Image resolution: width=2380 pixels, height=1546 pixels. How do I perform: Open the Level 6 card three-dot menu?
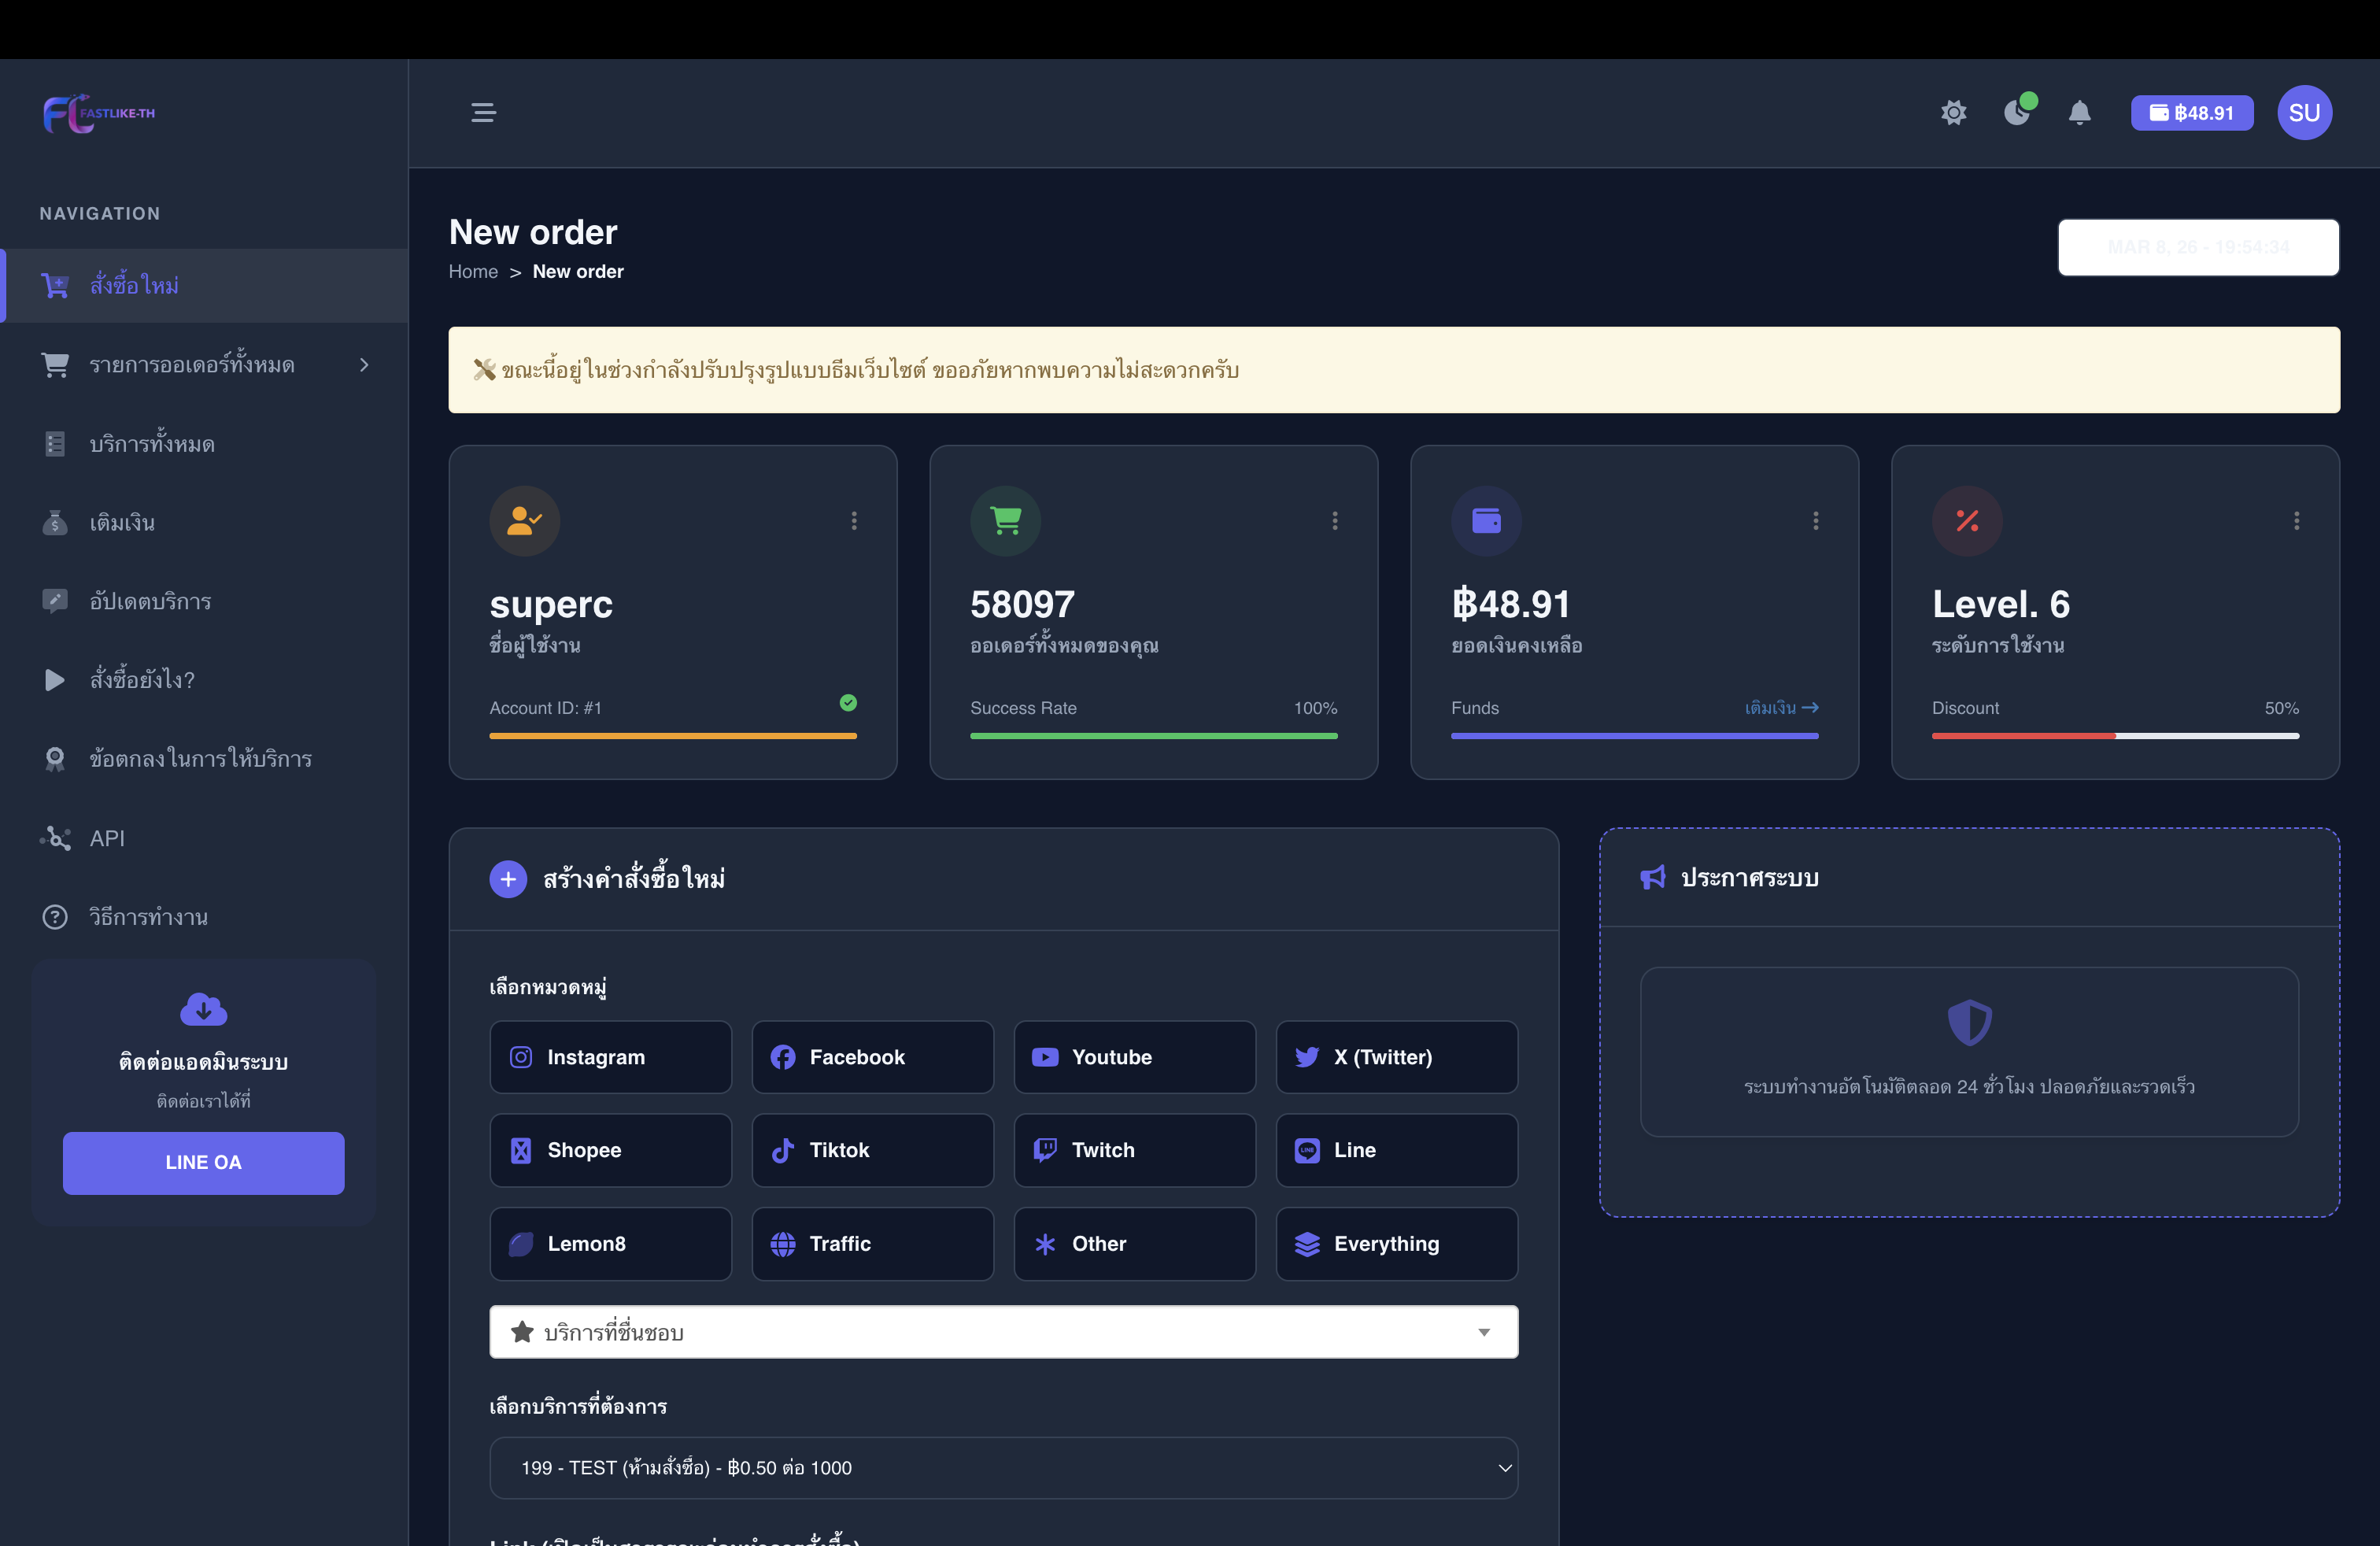pos(2296,520)
